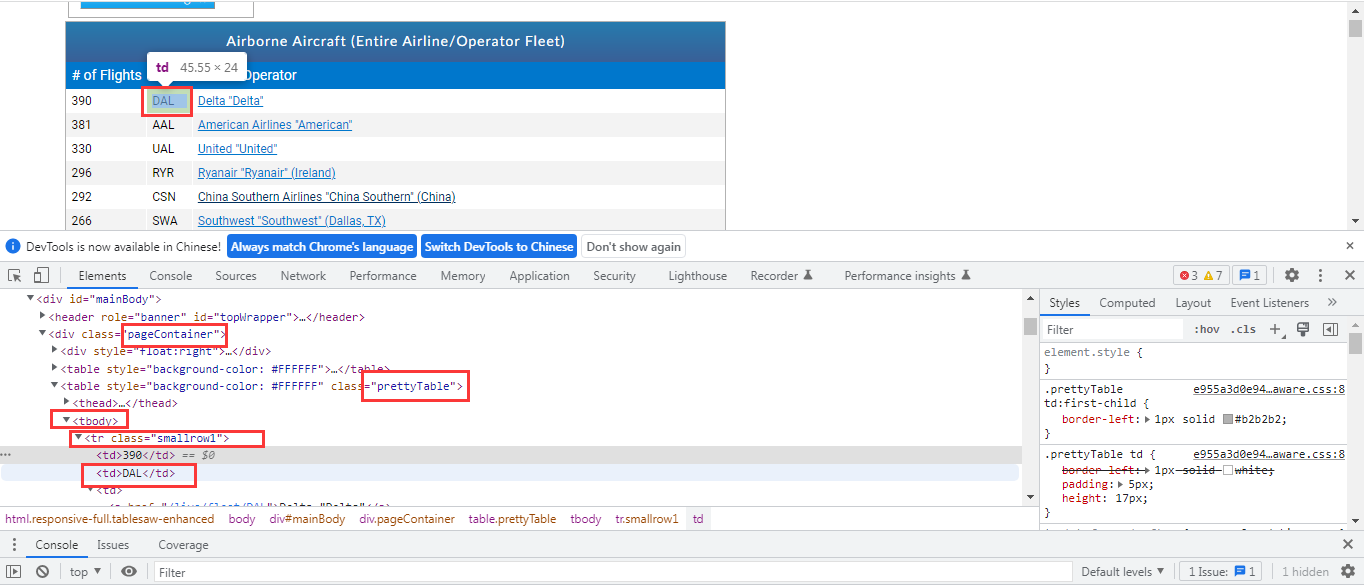This screenshot has height=585, width=1364.
Task: Switch to the Event Listeners tab
Action: click(1269, 302)
